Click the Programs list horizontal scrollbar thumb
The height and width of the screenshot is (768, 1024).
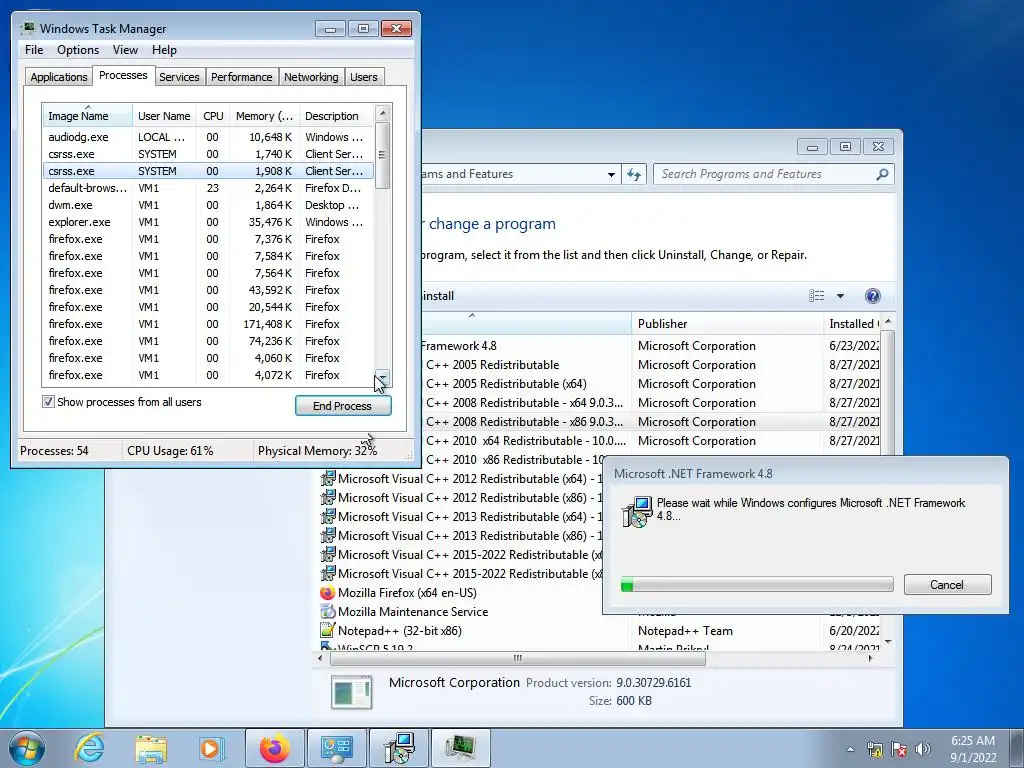pos(517,658)
